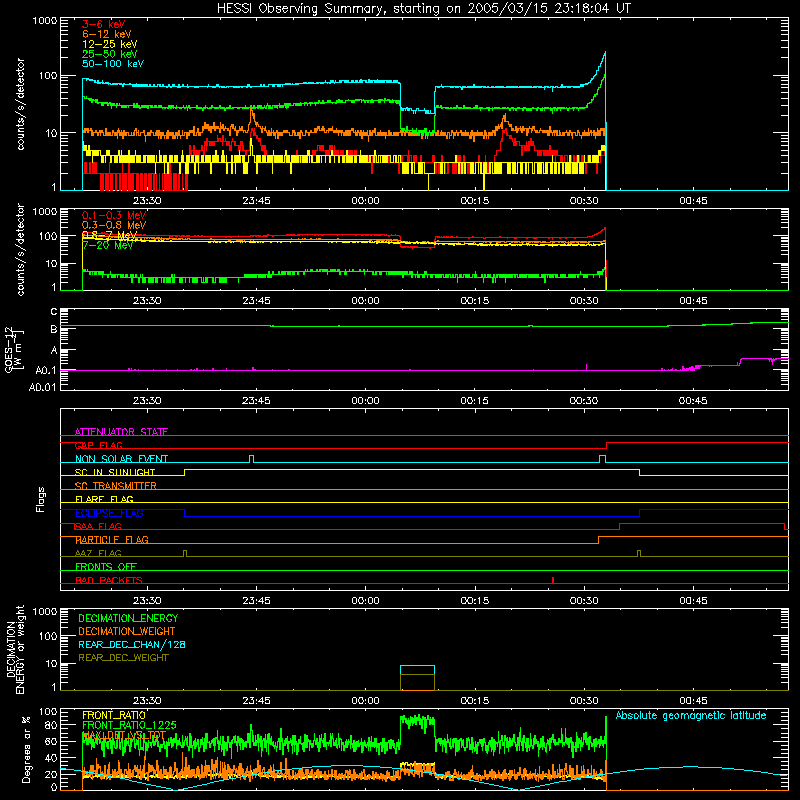
Task: Click the FRONT_RATIO_1225 legend label
Action: coord(130,725)
